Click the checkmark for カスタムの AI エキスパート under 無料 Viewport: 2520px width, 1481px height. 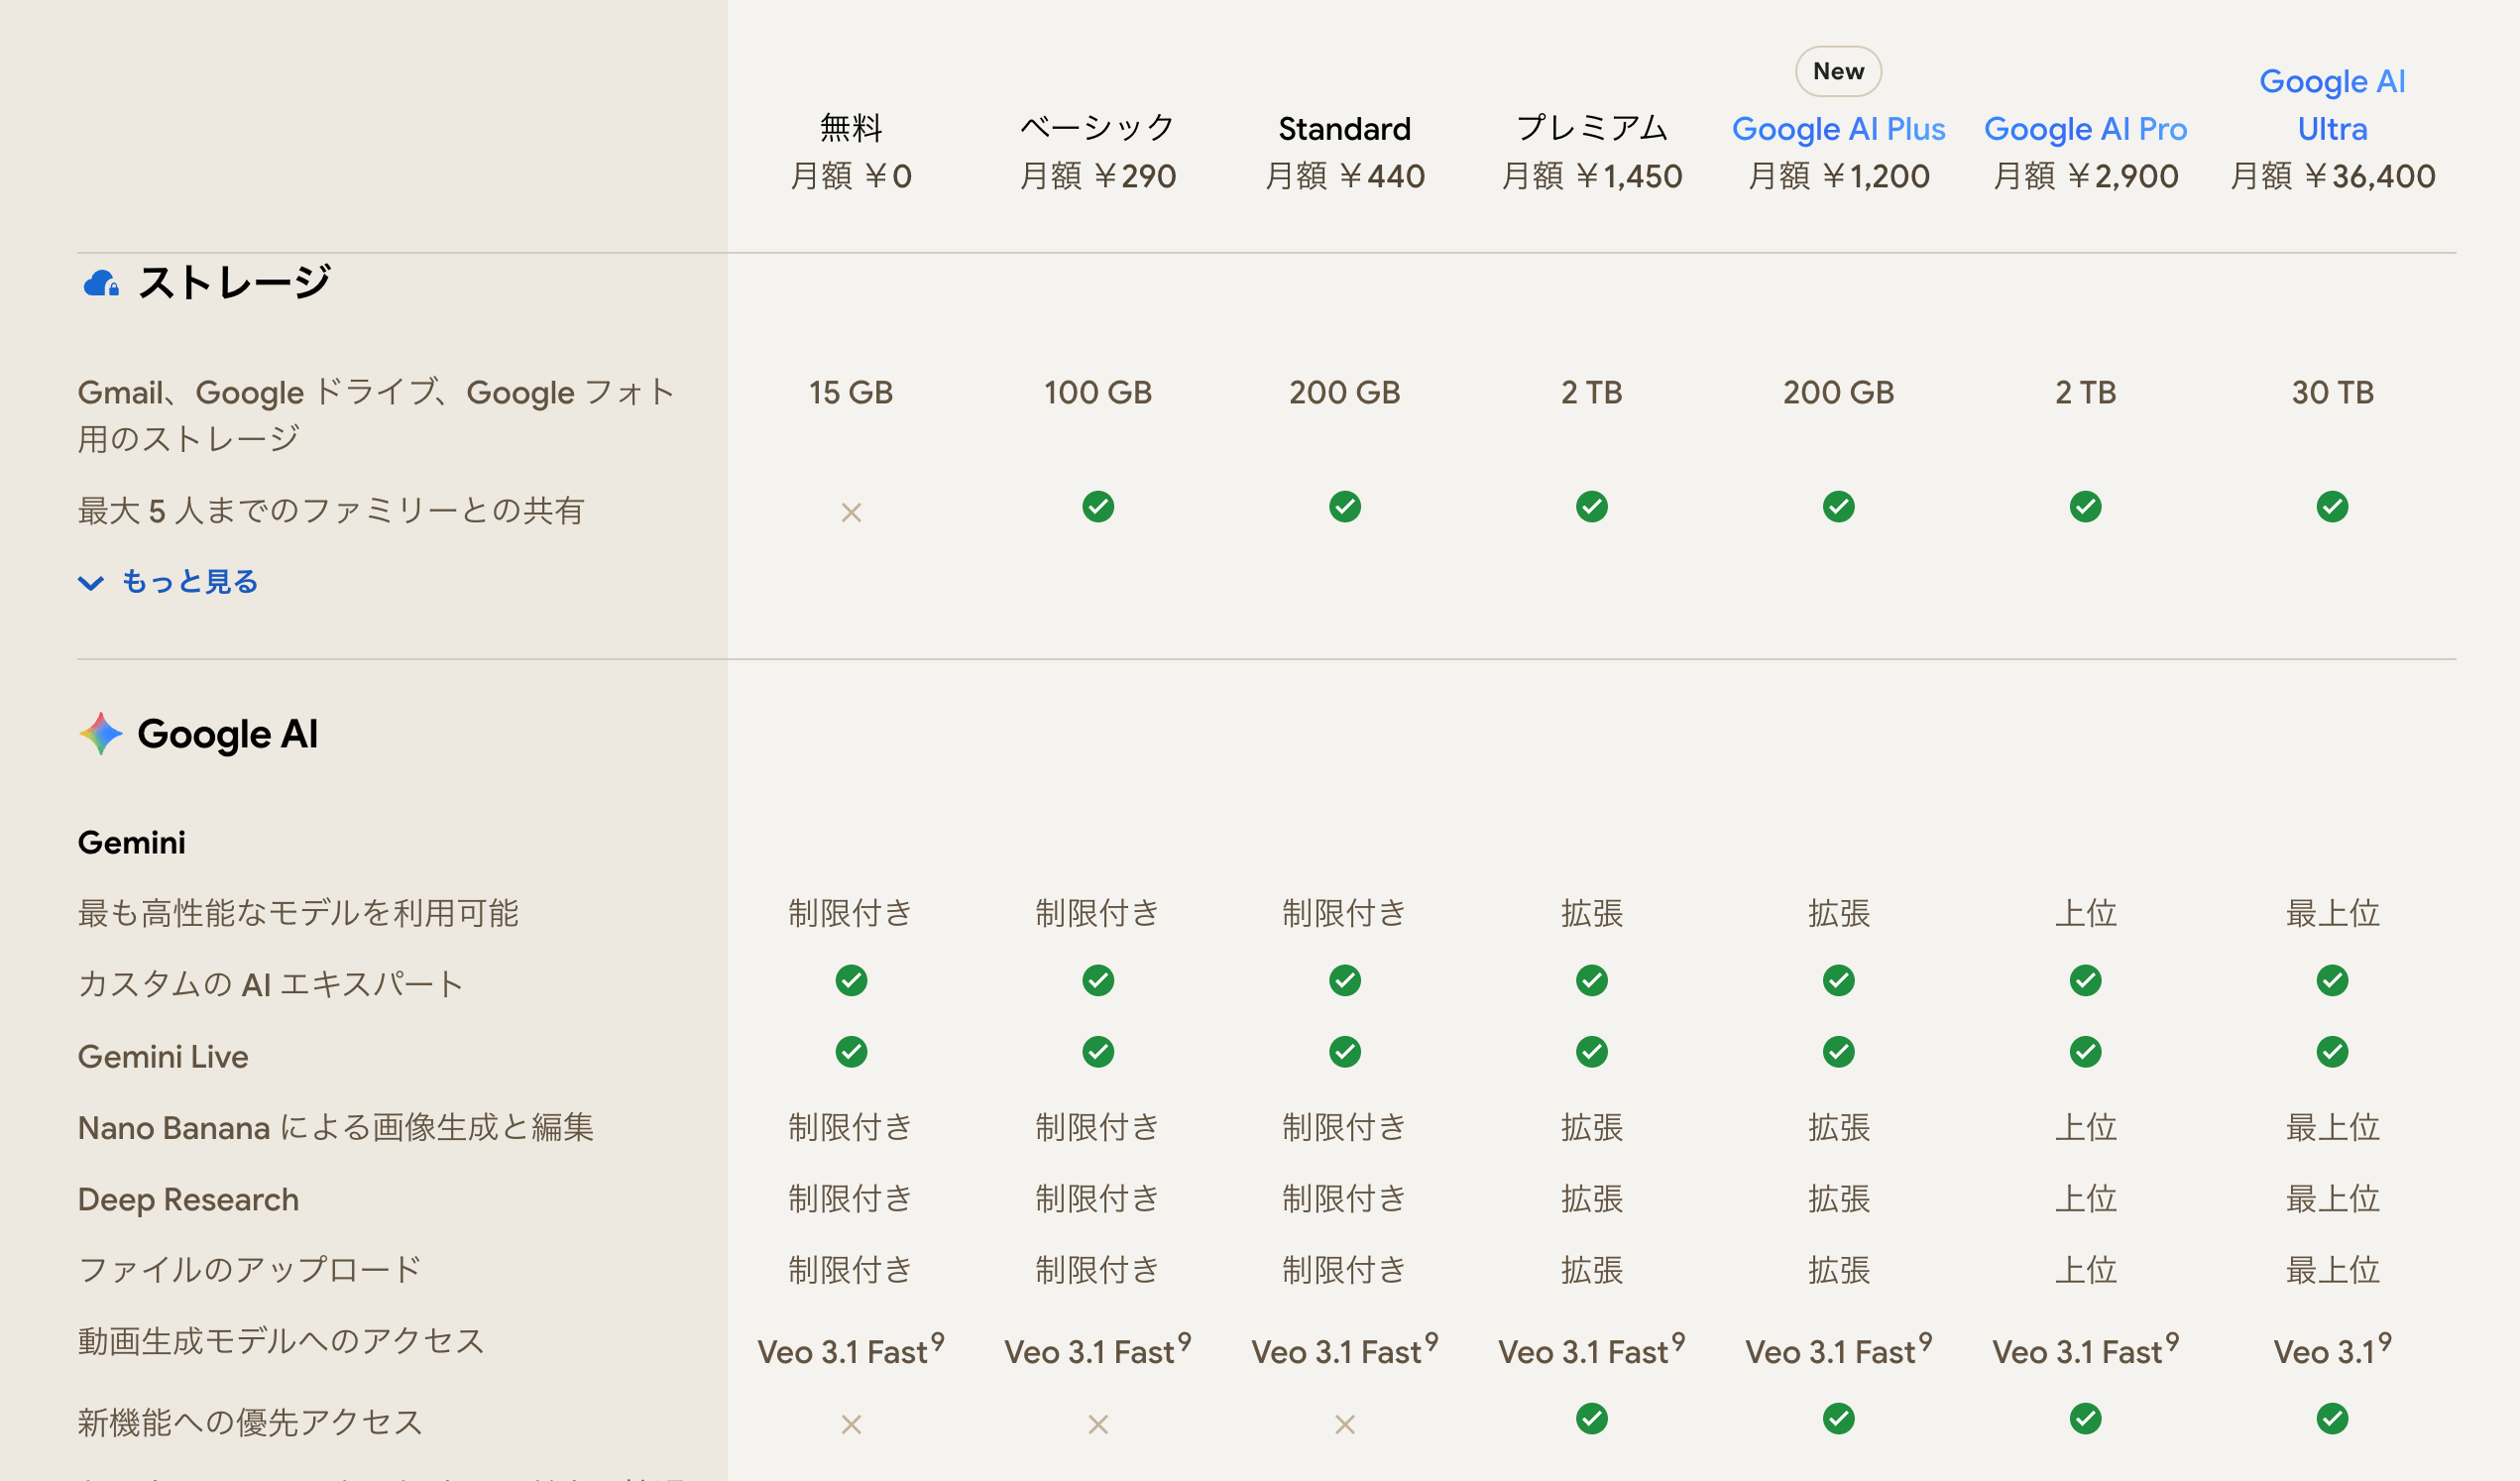[x=851, y=981]
